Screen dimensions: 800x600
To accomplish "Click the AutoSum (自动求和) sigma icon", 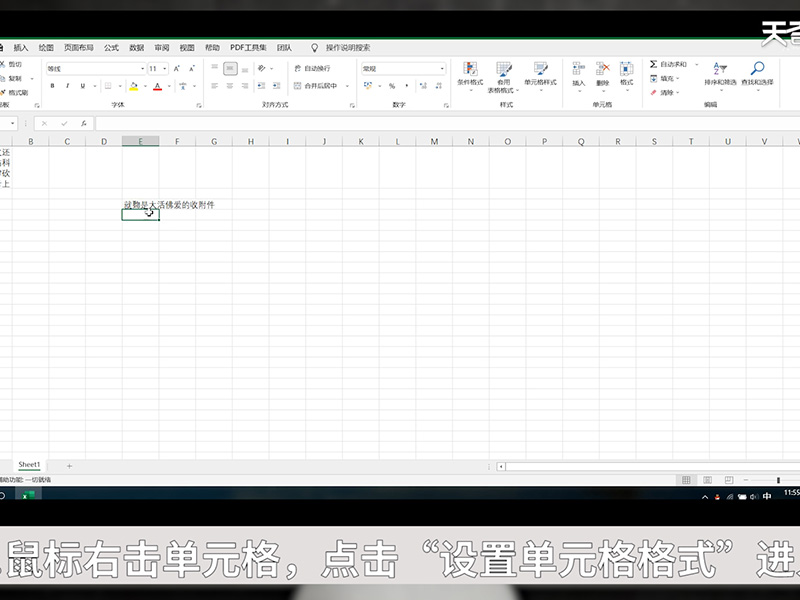I will click(x=653, y=64).
